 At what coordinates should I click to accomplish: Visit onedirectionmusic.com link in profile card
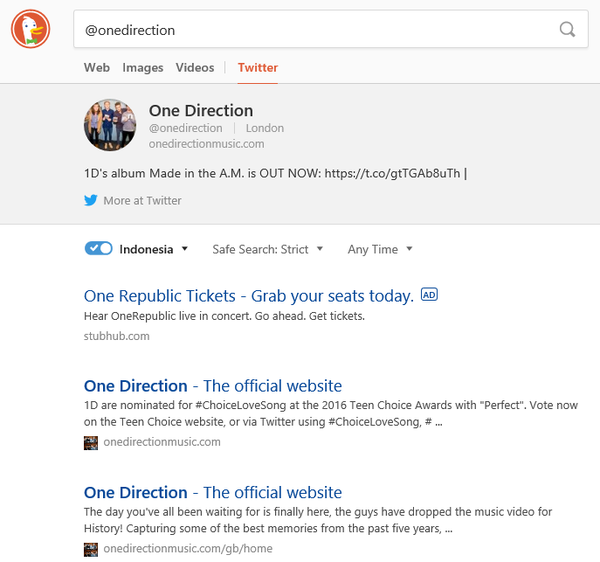pyautogui.click(x=206, y=144)
